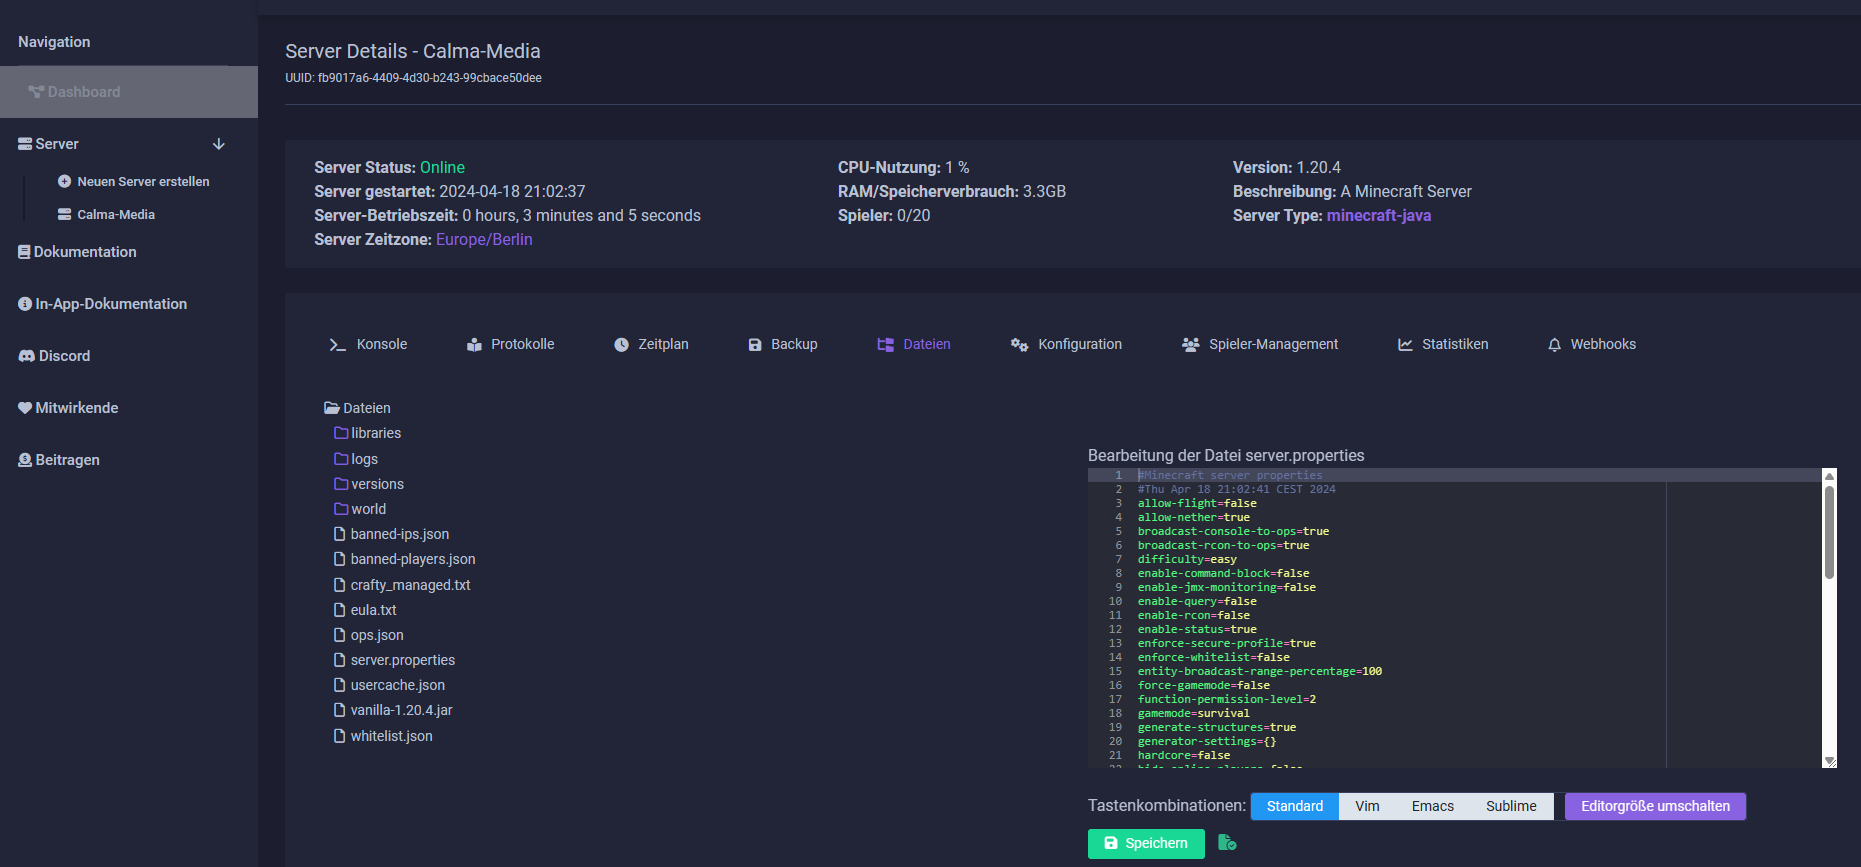Click the Speichern save button
The width and height of the screenshot is (1861, 867).
1146,843
